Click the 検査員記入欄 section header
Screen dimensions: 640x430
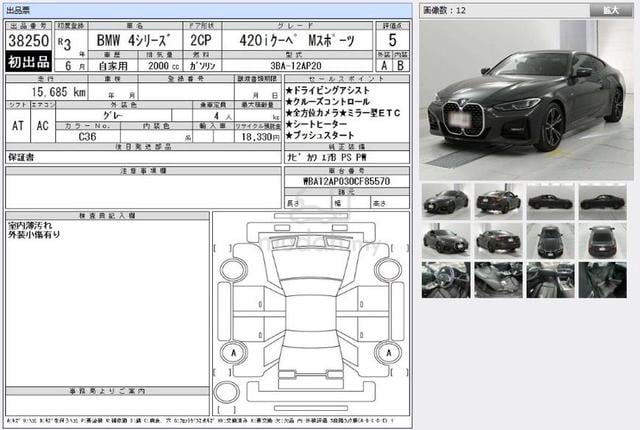coord(107,215)
